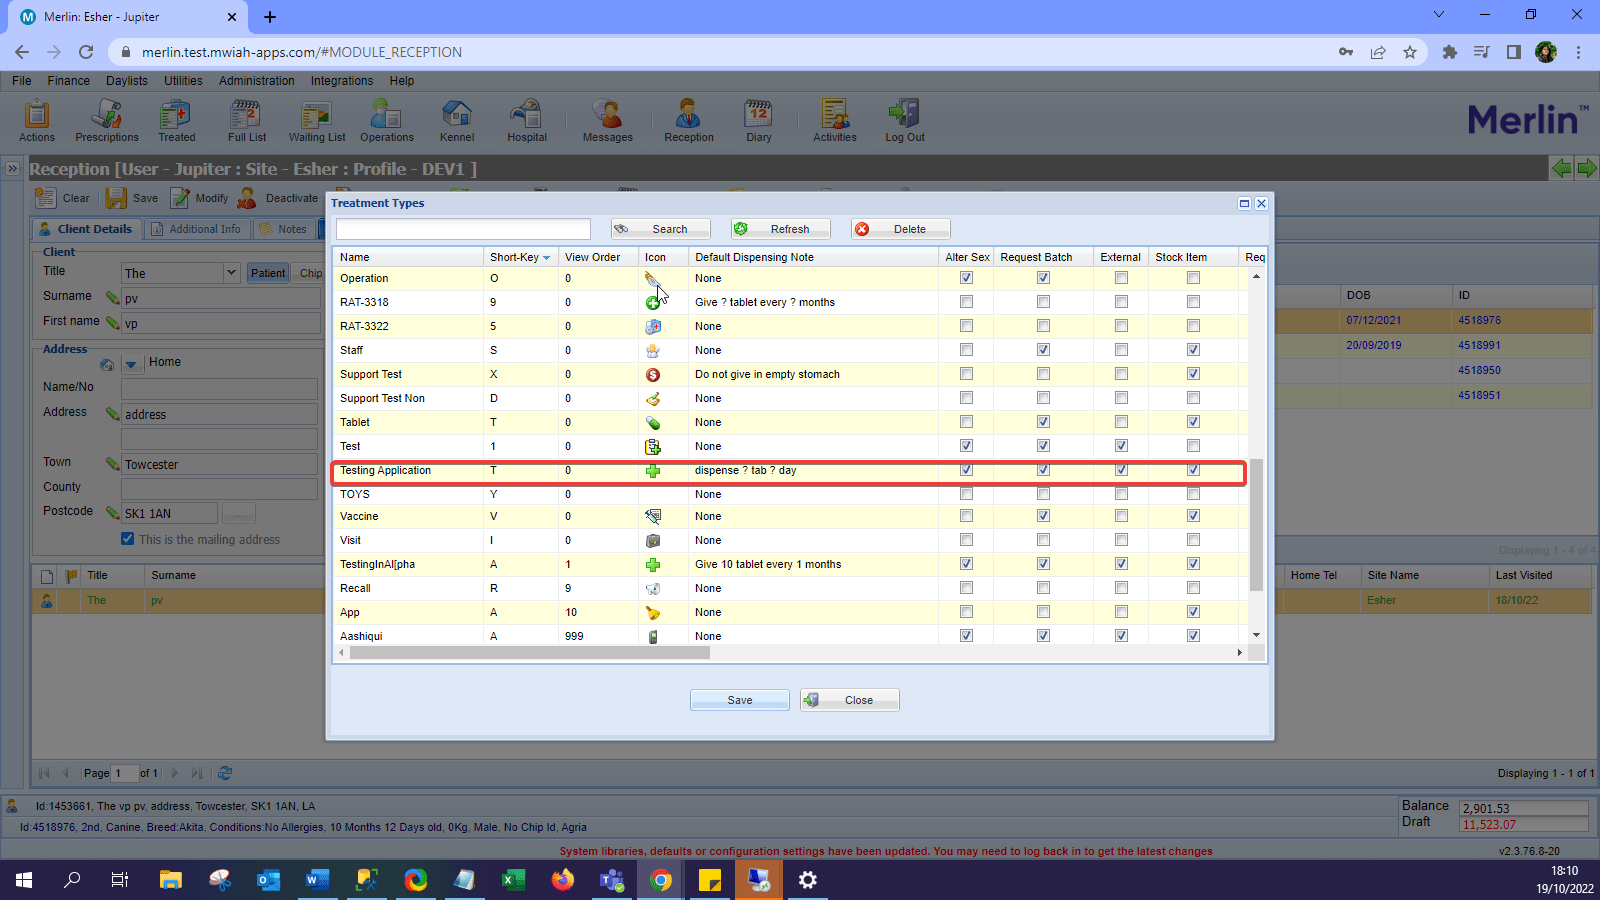This screenshot has width=1600, height=900.
Task: Toggle Stock Item checkbox for Testing Application
Action: click(1193, 470)
